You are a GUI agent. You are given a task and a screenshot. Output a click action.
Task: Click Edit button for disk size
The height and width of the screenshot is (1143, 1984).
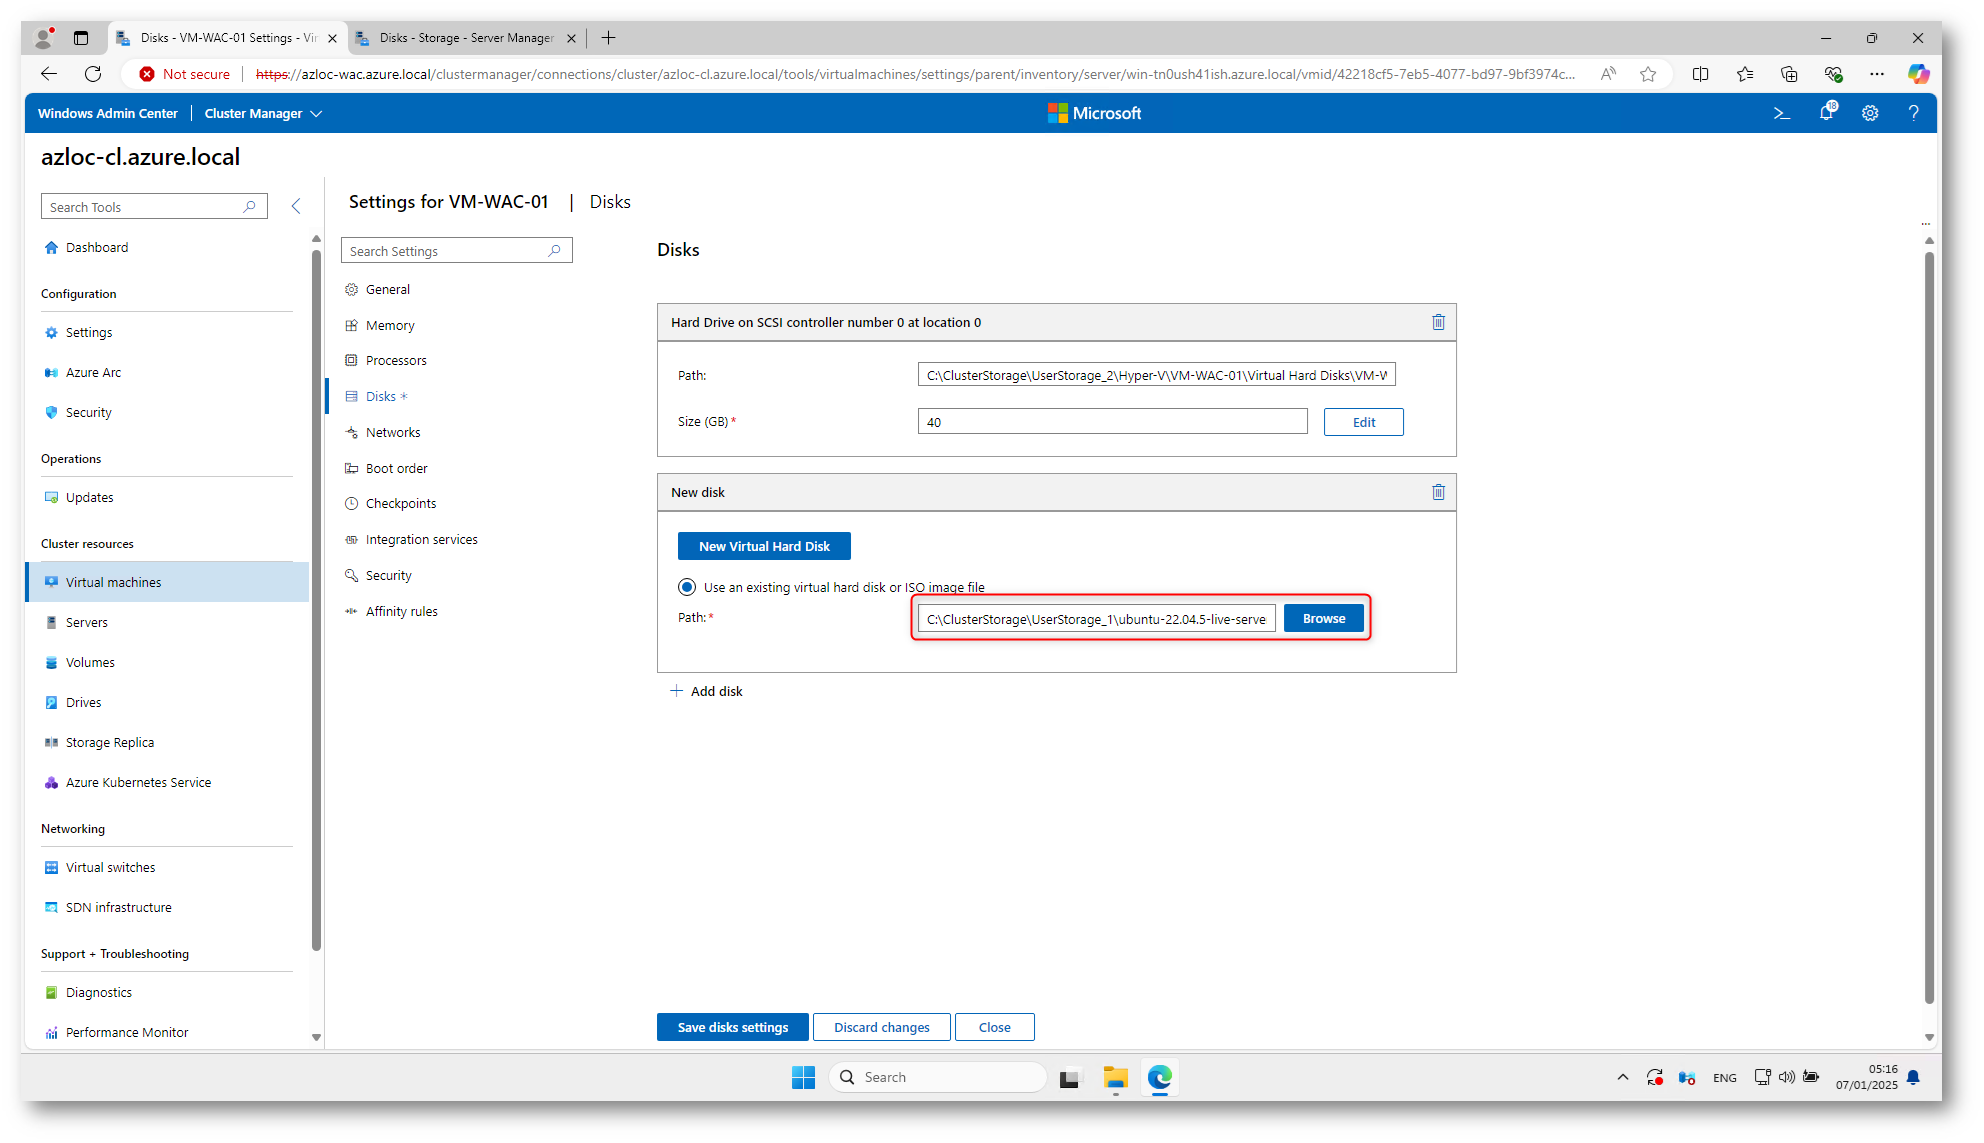coord(1364,422)
